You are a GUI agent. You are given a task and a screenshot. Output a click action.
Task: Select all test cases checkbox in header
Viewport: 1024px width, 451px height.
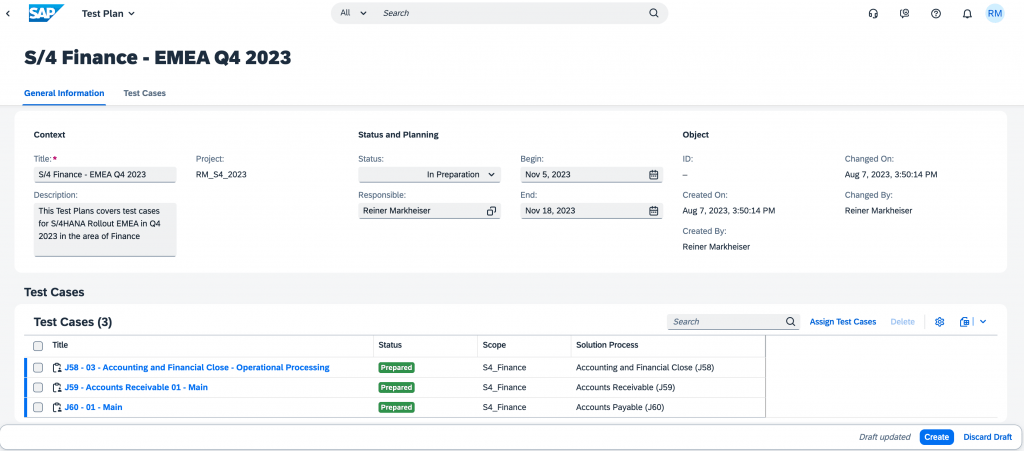click(x=38, y=345)
